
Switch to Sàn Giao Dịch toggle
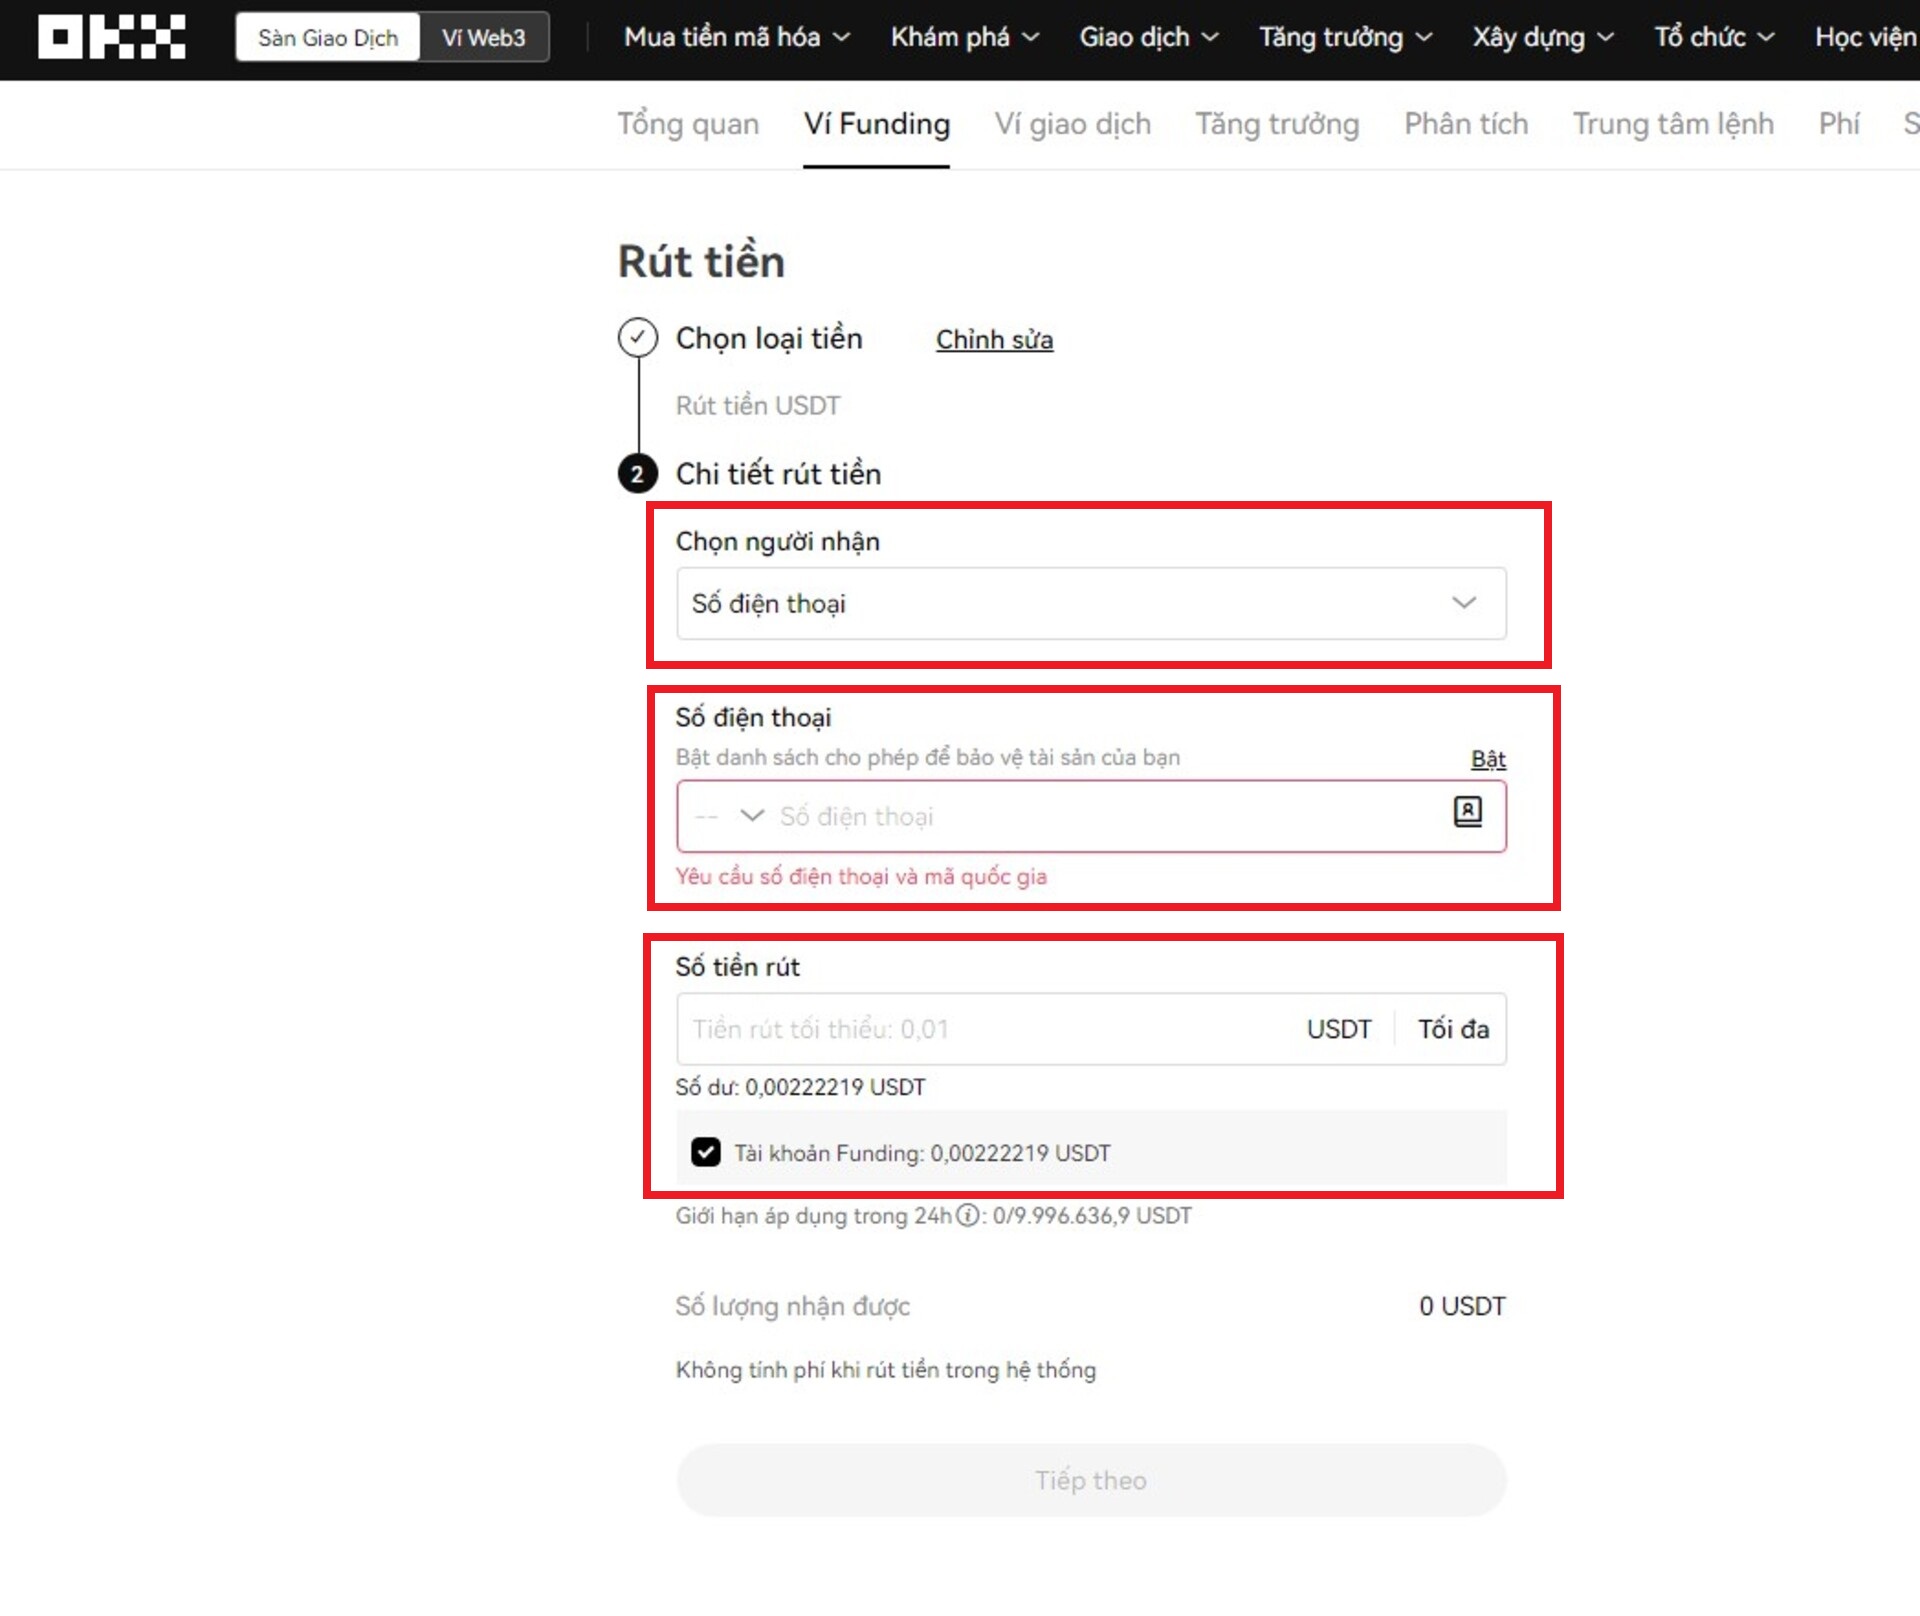coord(328,38)
